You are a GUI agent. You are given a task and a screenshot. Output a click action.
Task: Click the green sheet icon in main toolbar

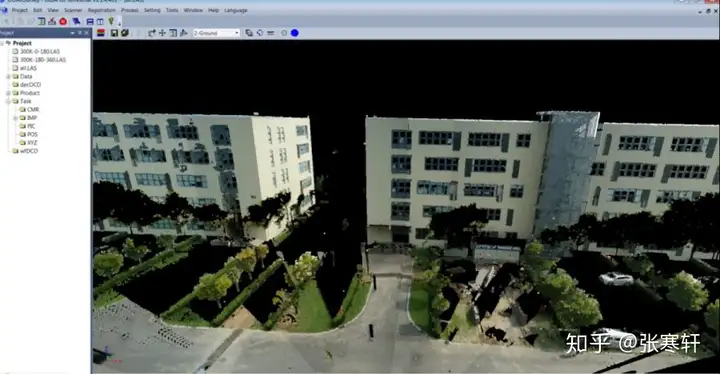41,22
